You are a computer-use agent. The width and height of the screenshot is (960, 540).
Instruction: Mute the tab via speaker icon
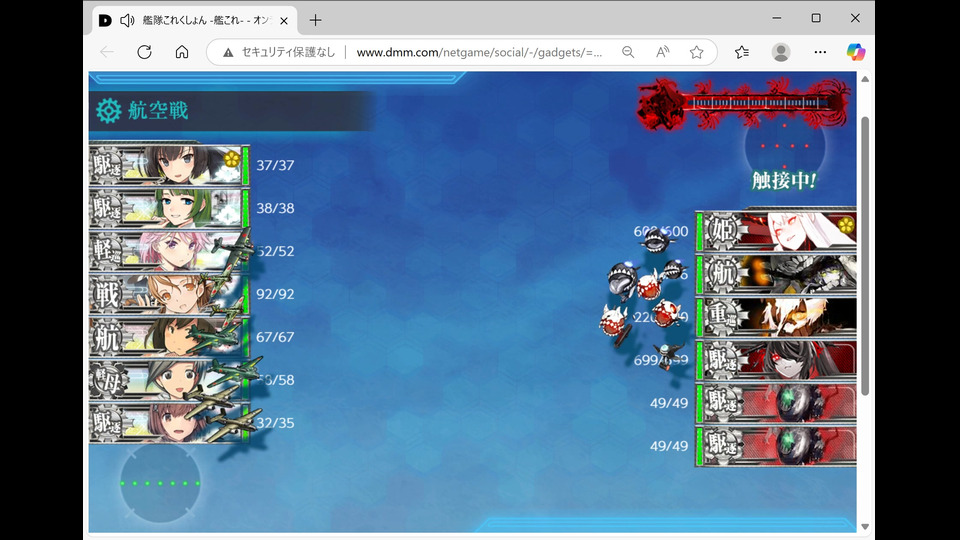[x=127, y=20]
